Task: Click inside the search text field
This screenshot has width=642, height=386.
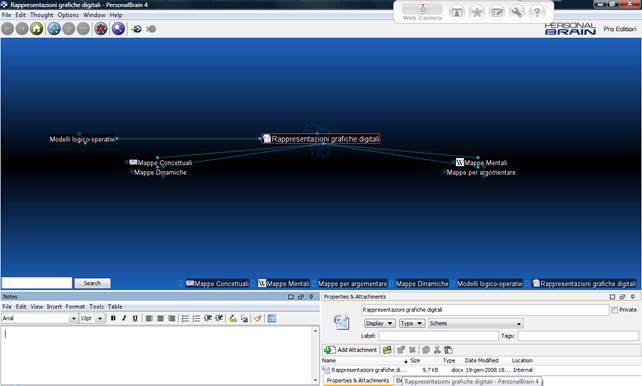Action: click(x=37, y=283)
